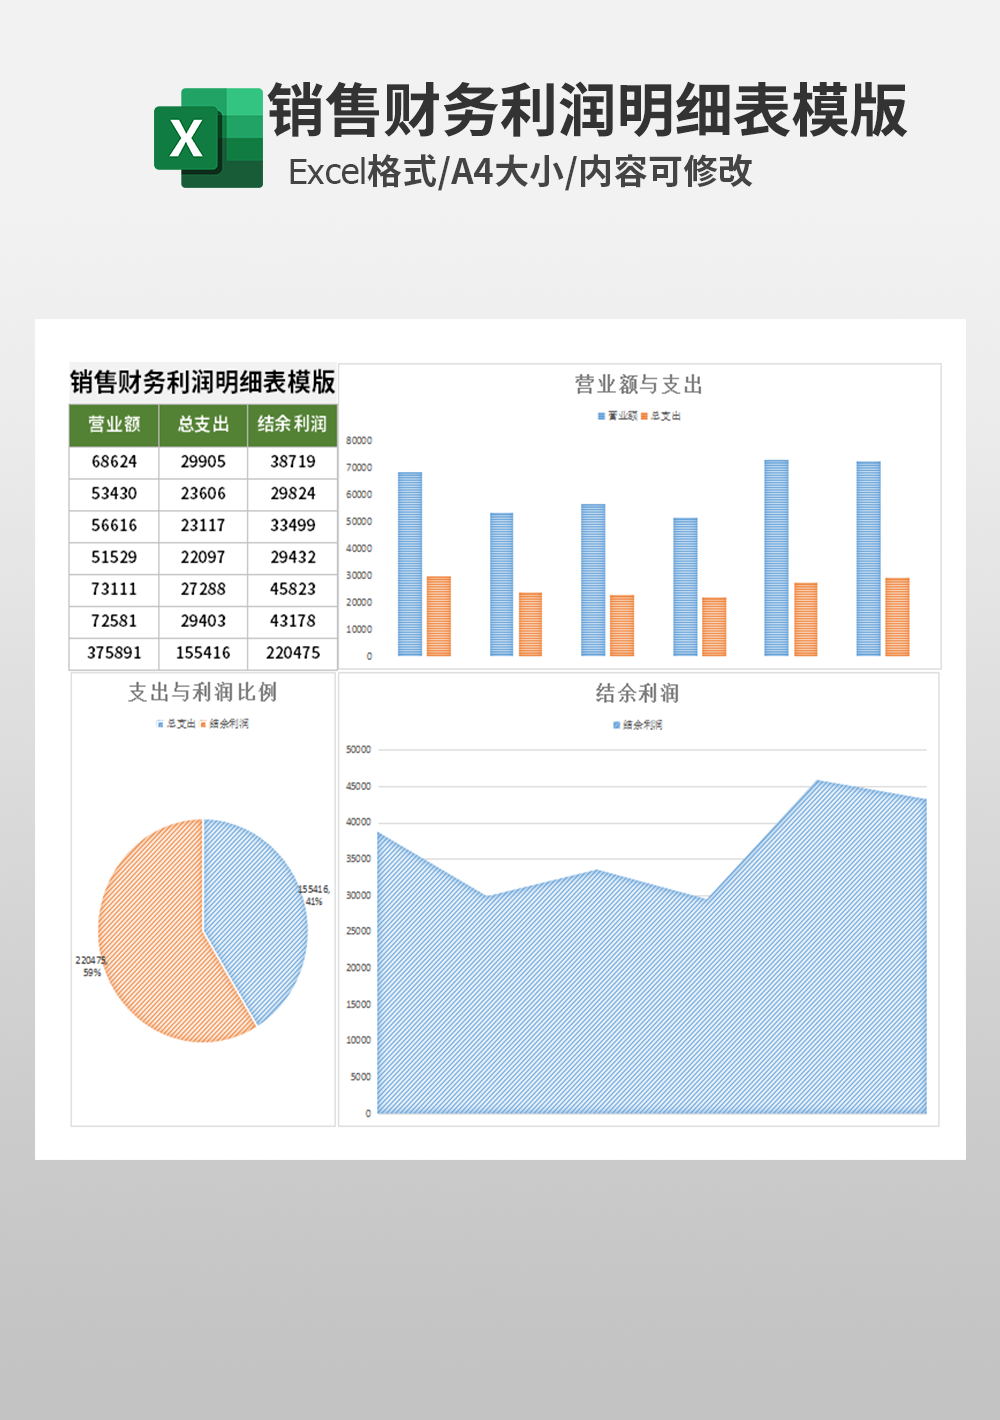Select the spreadsheet heading above the table
Screen dimensions: 1000x1420
(203, 382)
